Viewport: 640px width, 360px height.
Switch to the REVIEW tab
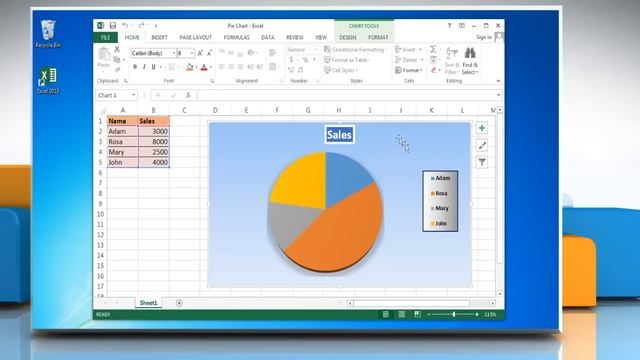(294, 38)
